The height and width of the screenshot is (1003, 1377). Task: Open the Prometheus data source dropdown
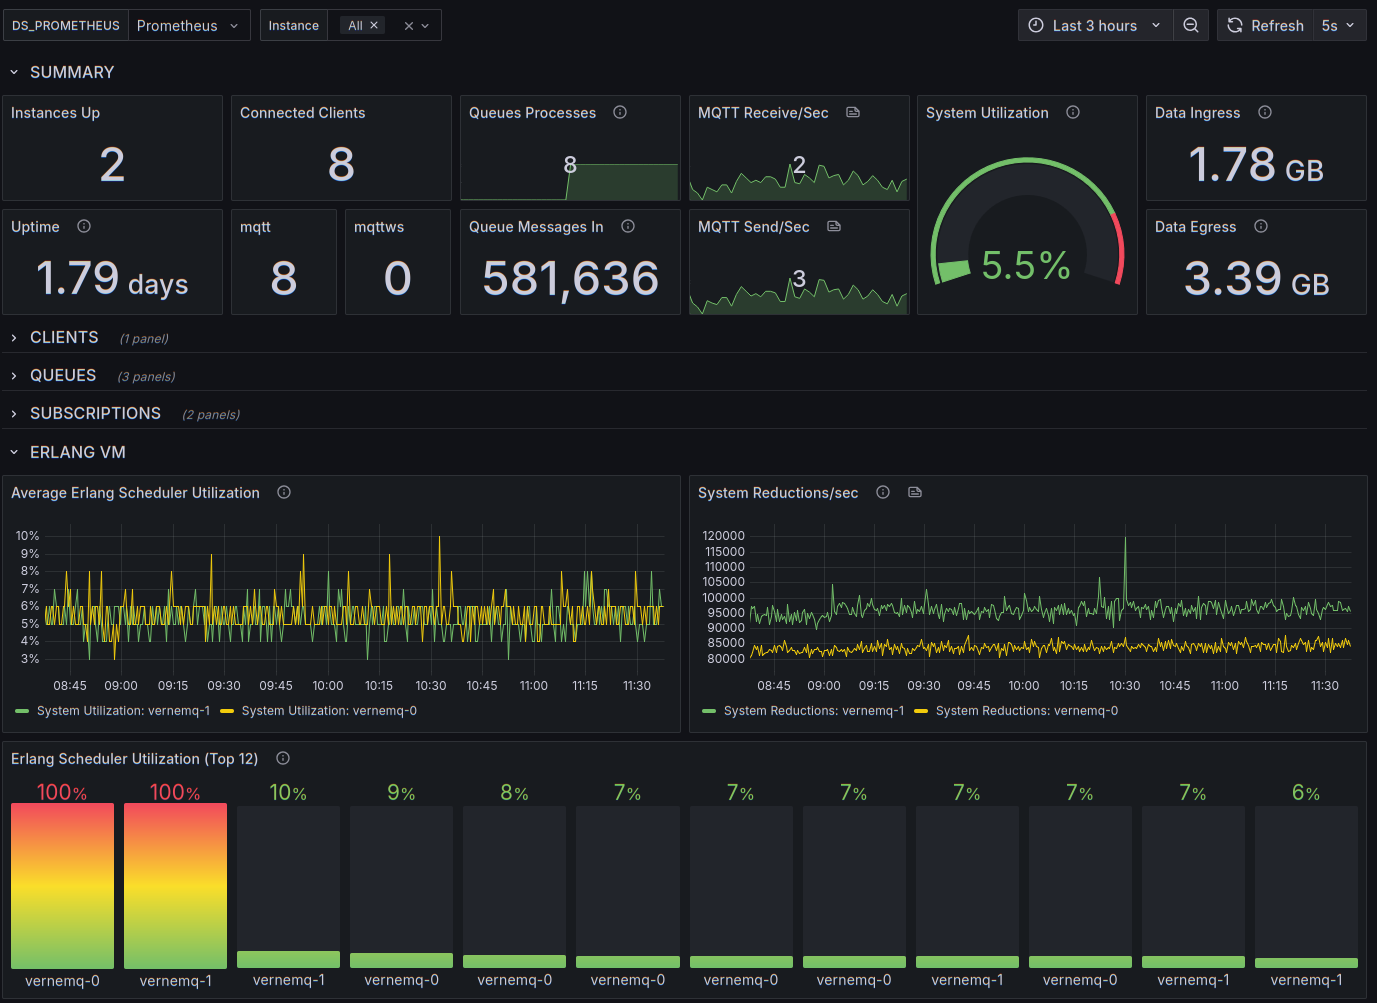189,25
